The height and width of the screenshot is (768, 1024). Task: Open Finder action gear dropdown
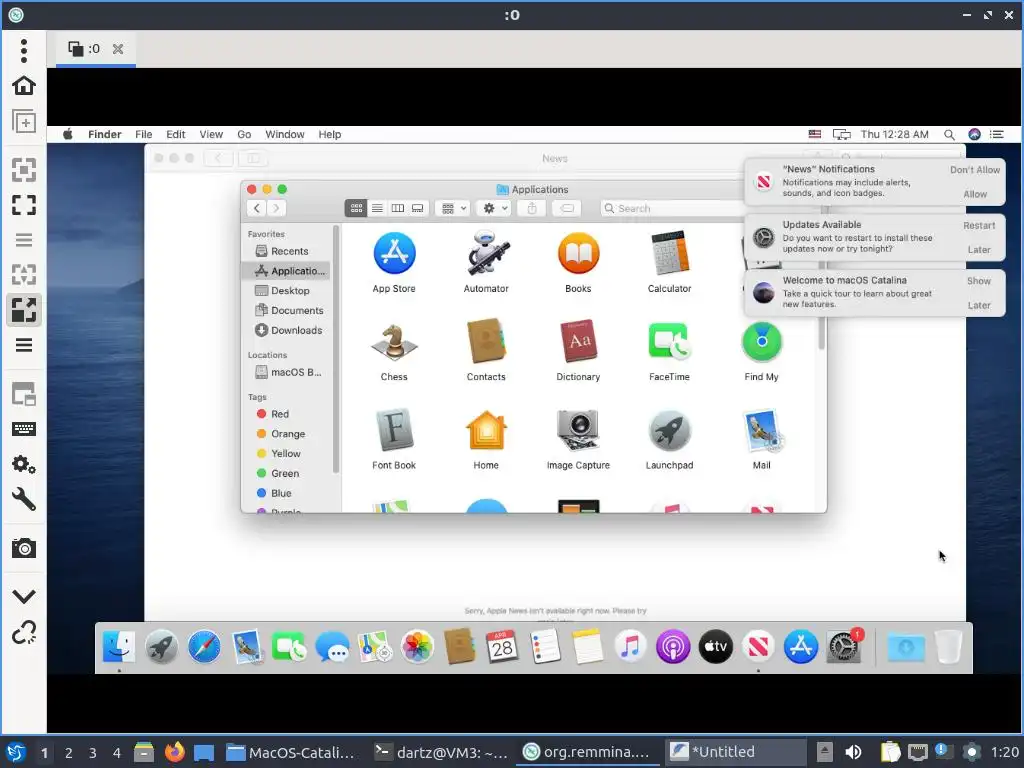click(494, 208)
